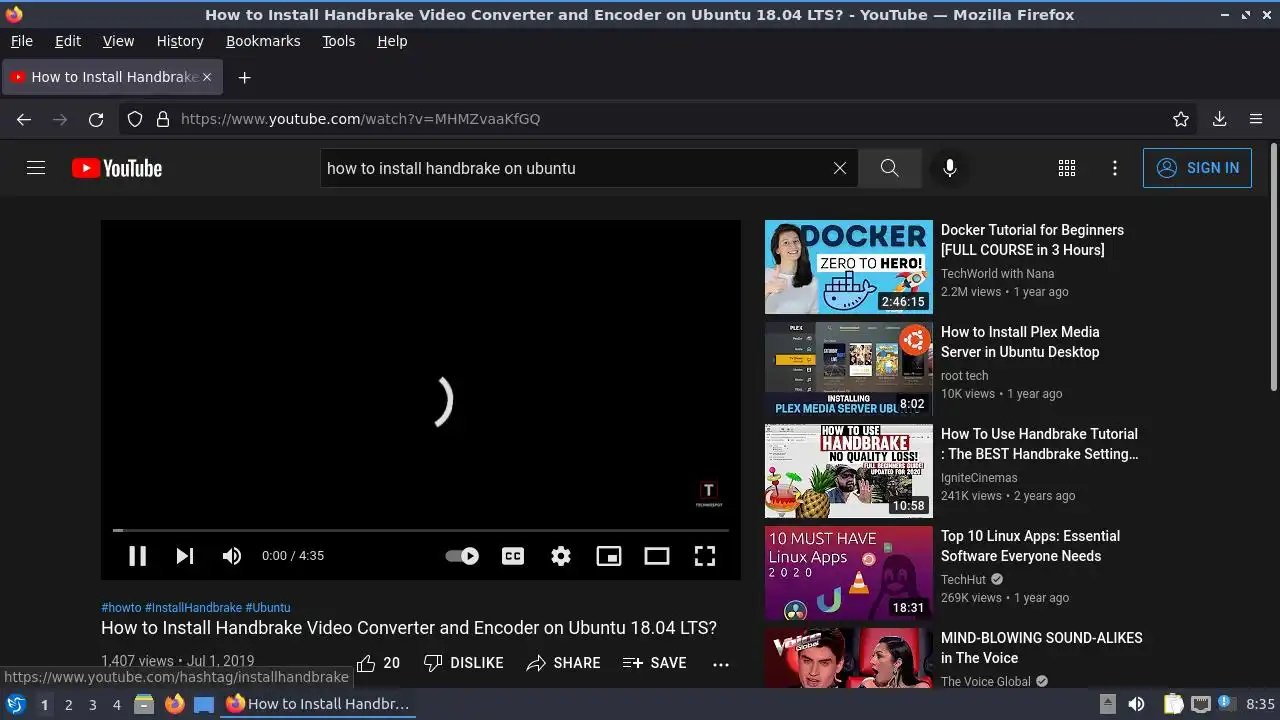The width and height of the screenshot is (1280, 720).
Task: Submit search with magnifier button
Action: (x=890, y=168)
